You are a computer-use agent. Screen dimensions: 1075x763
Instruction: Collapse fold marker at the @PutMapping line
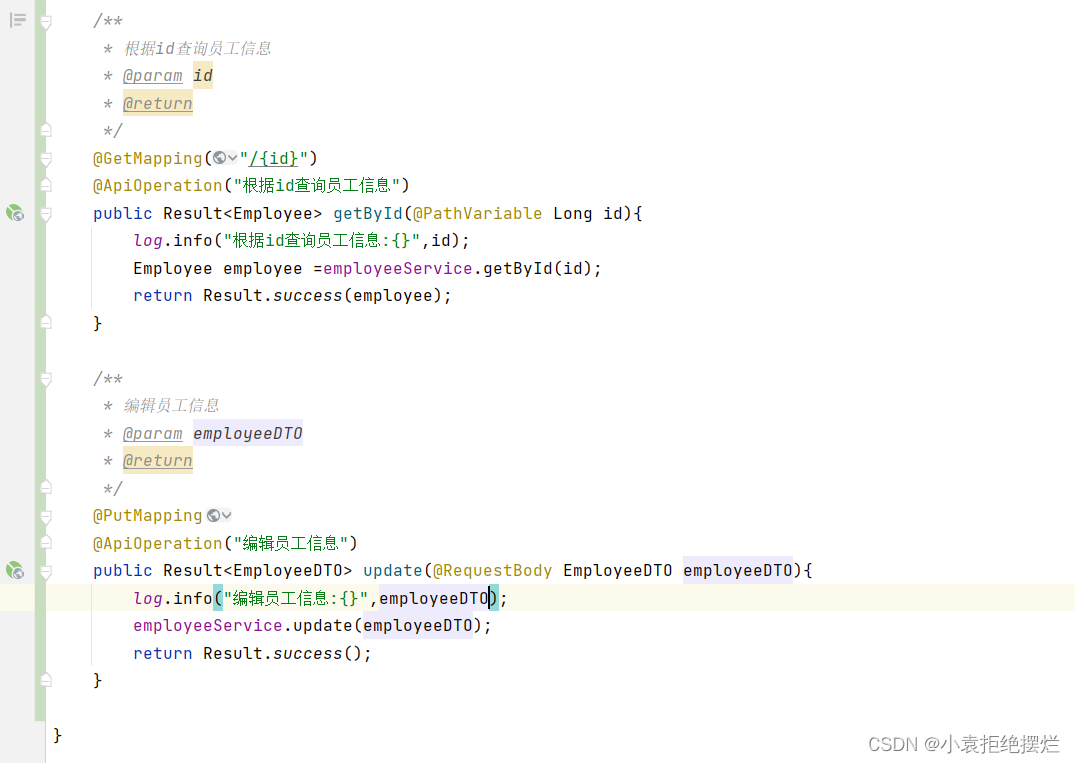click(x=46, y=516)
